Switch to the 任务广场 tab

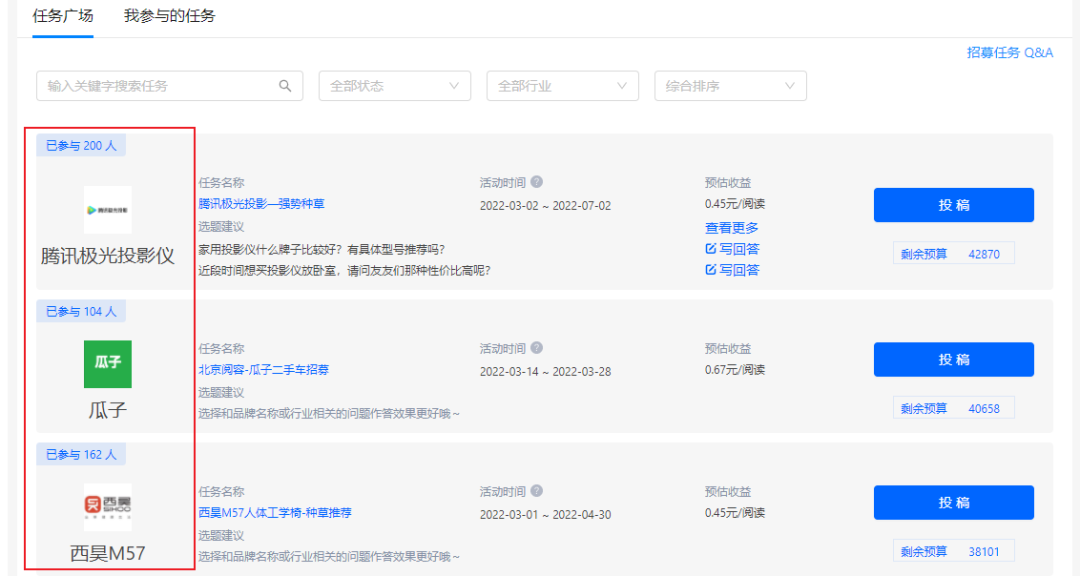[x=63, y=16]
